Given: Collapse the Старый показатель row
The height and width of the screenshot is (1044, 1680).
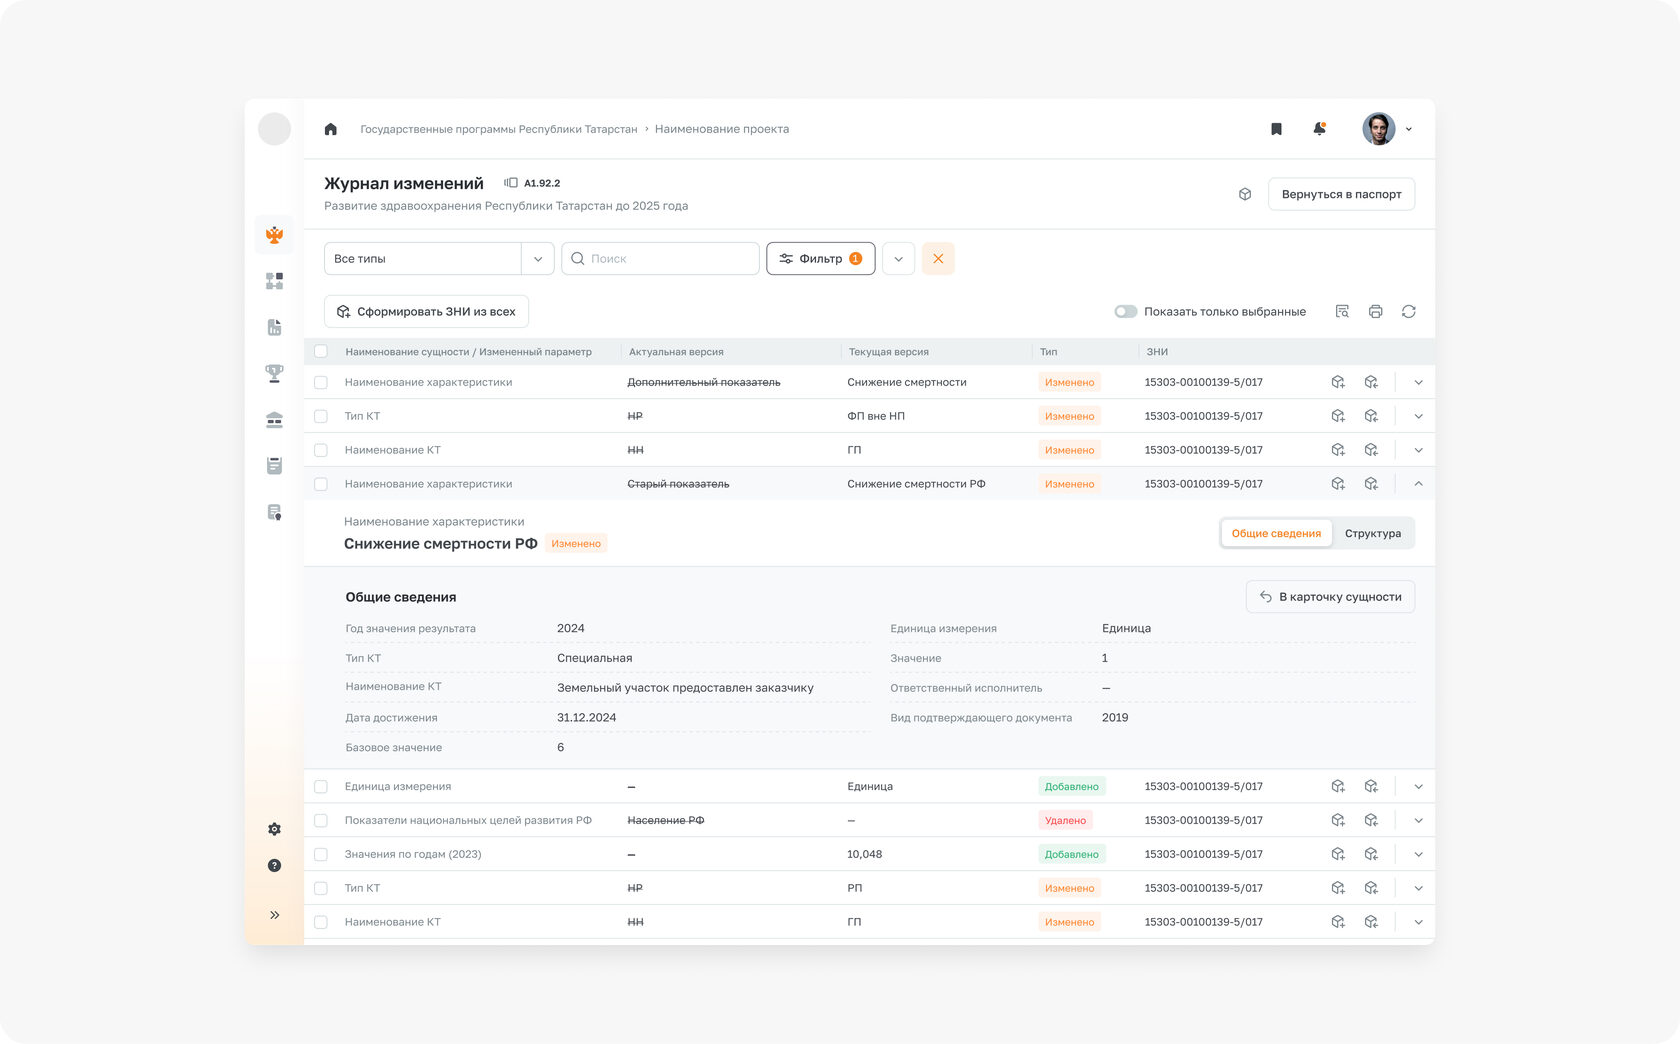Looking at the screenshot, I should (1418, 484).
